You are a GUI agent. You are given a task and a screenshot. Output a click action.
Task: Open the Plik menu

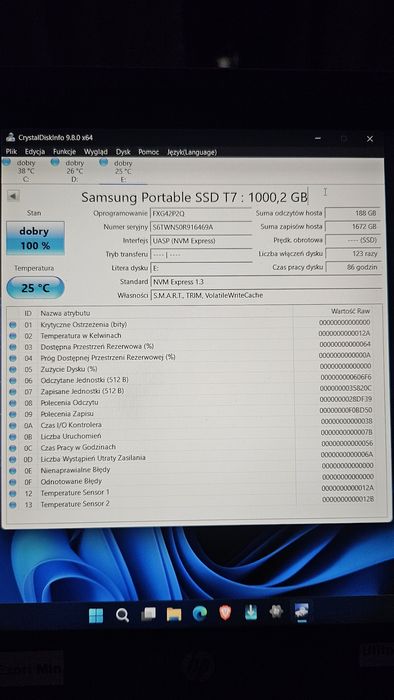(x=11, y=152)
